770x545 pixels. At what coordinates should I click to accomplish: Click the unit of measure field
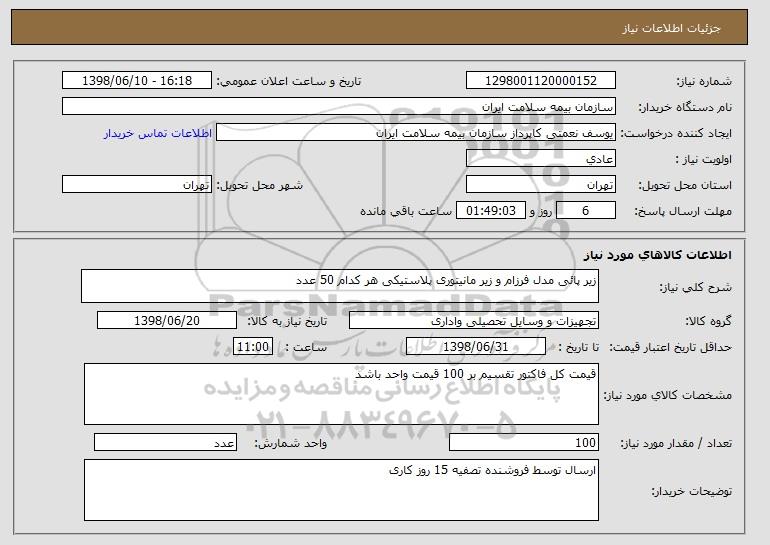pyautogui.click(x=165, y=442)
